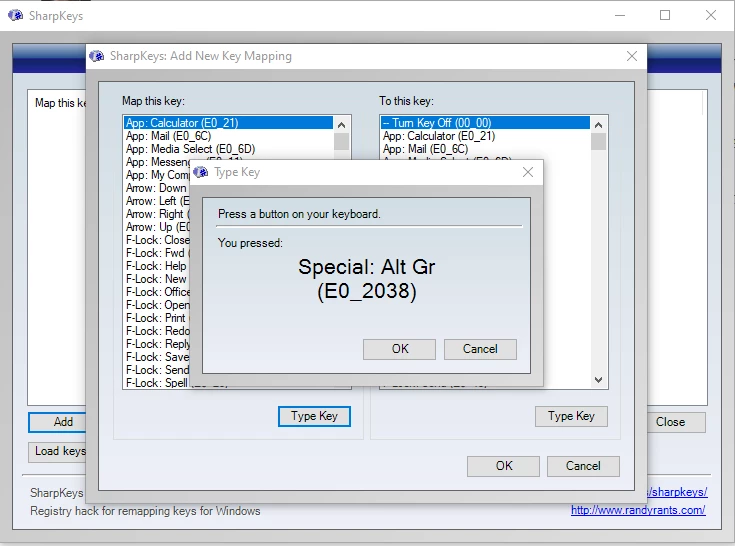The height and width of the screenshot is (546, 735).
Task: Click the Type Key dialog app icon
Action: point(201,172)
